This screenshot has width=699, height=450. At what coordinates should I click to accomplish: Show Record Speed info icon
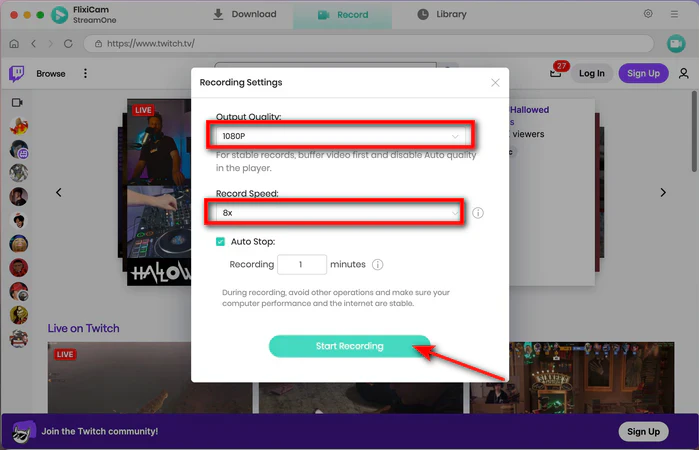(477, 213)
